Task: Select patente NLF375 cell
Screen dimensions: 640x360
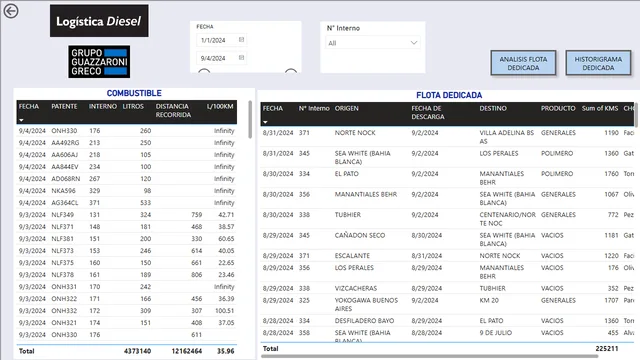Action: click(x=62, y=263)
